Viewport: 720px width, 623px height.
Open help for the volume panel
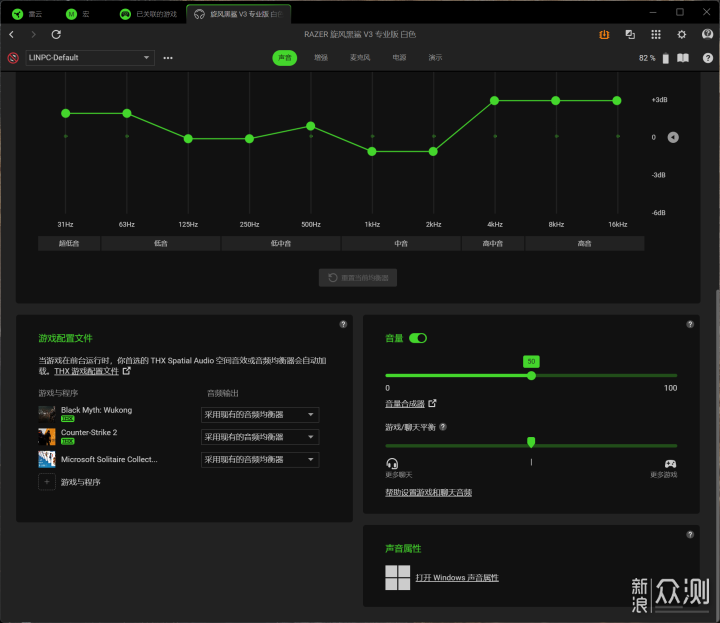click(x=690, y=324)
